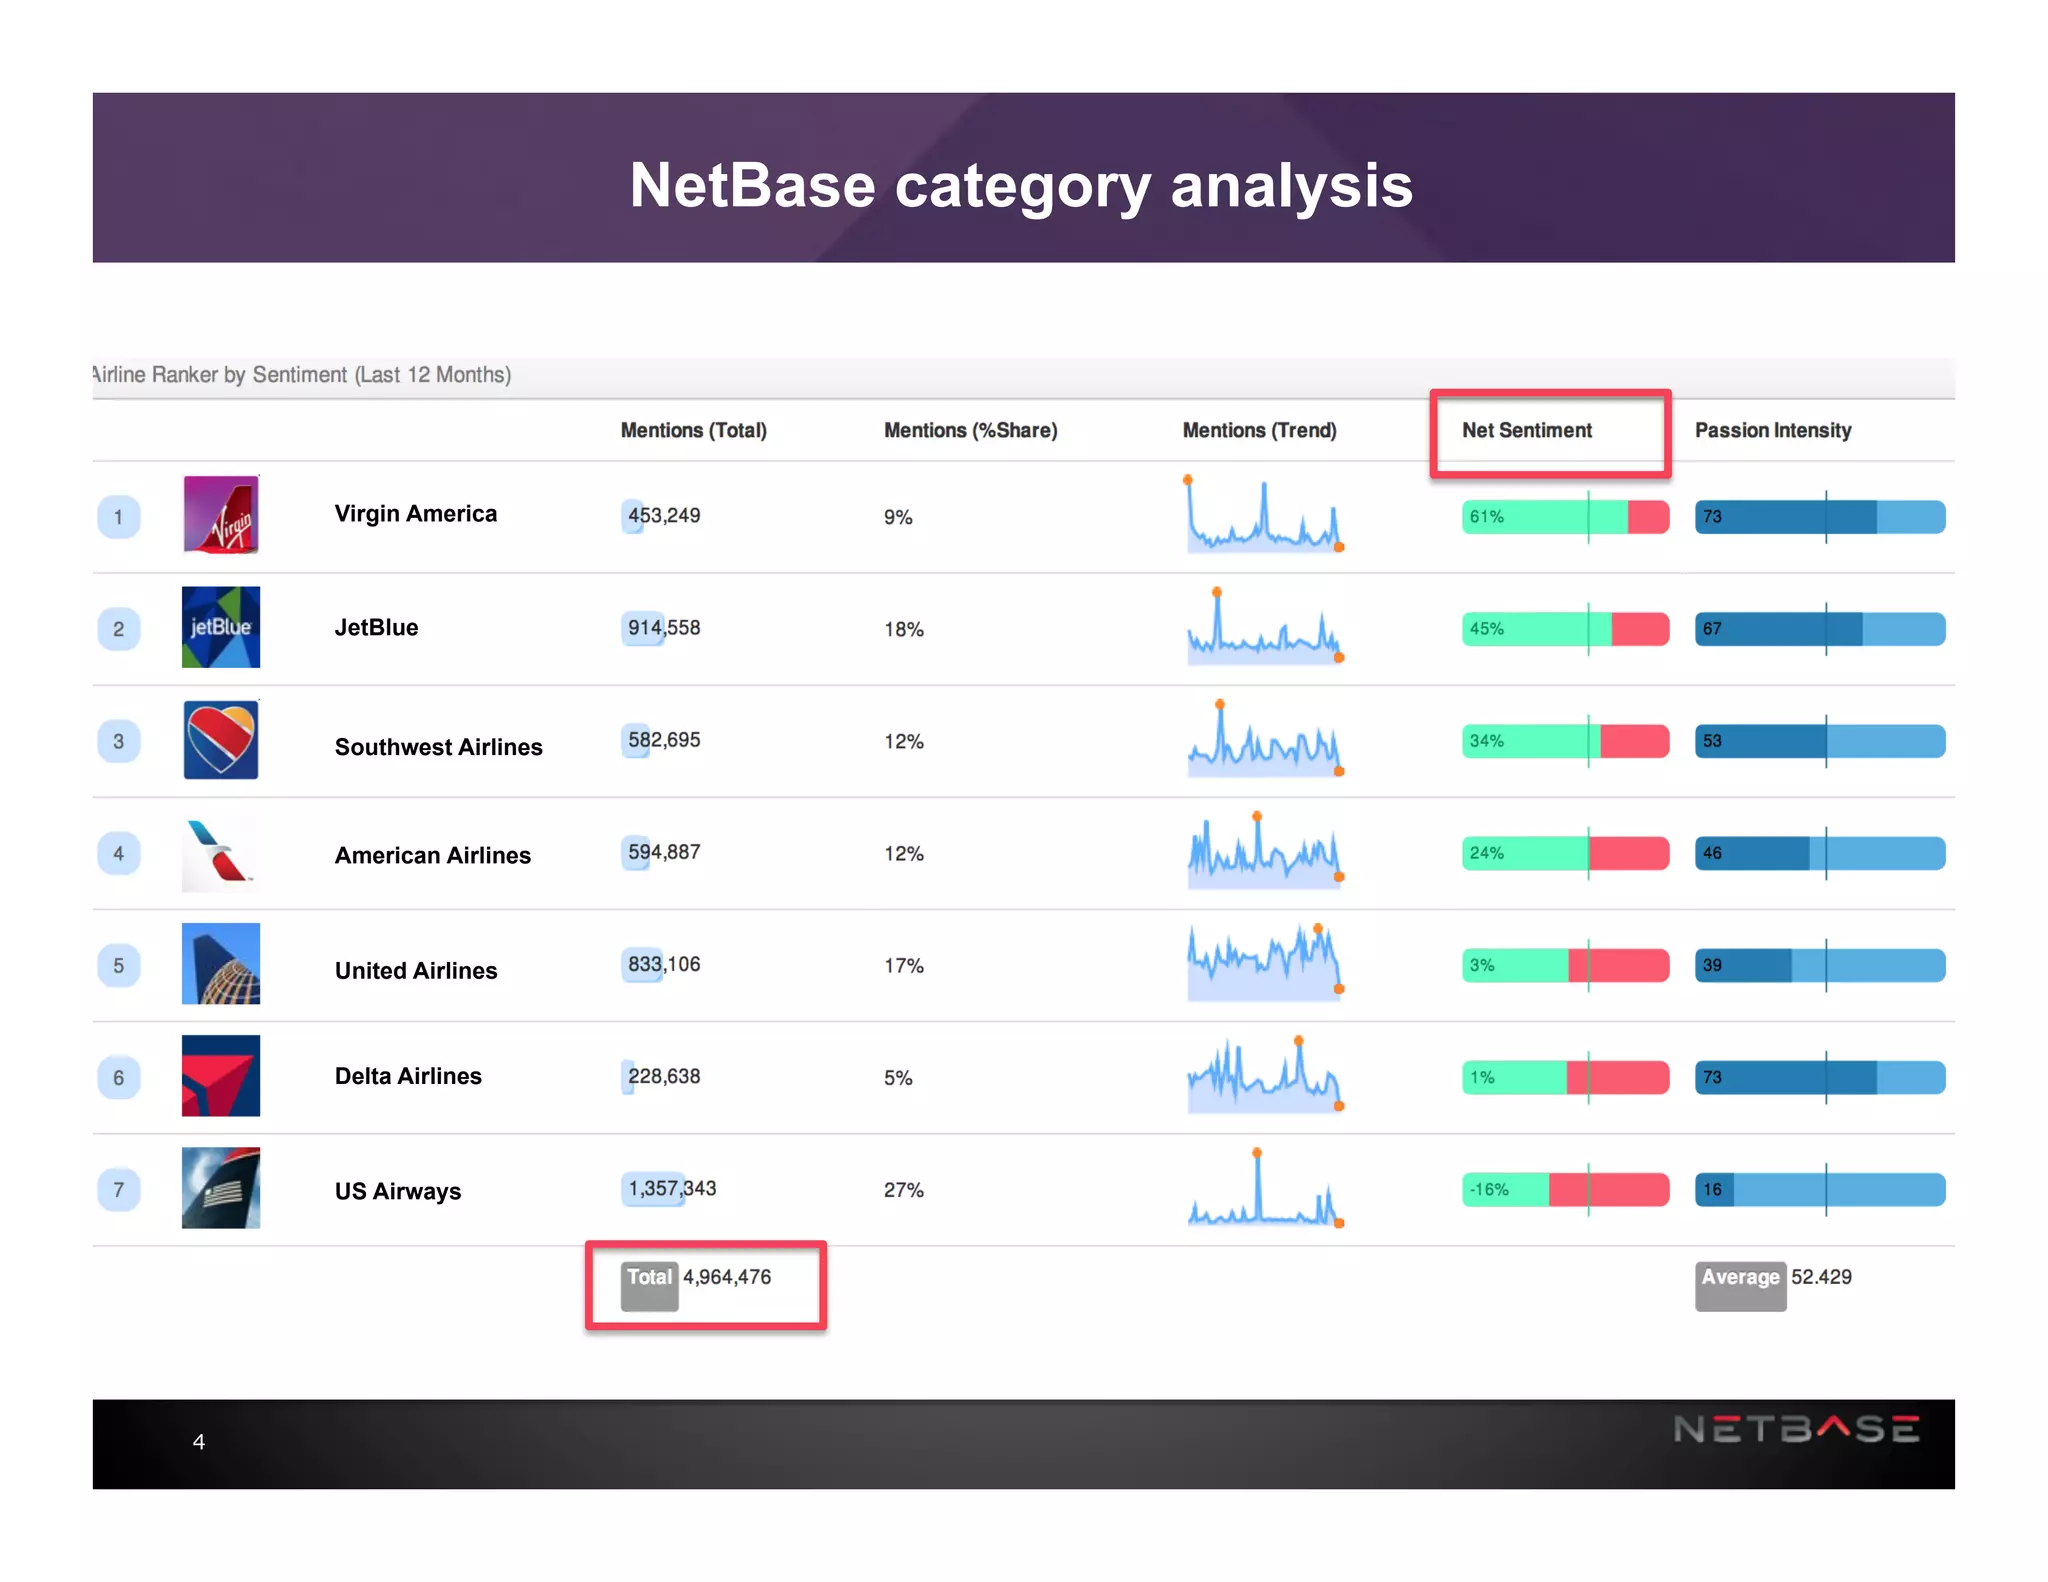Click rank badge number 4
Viewport: 2048px width, 1582px height.
119,853
